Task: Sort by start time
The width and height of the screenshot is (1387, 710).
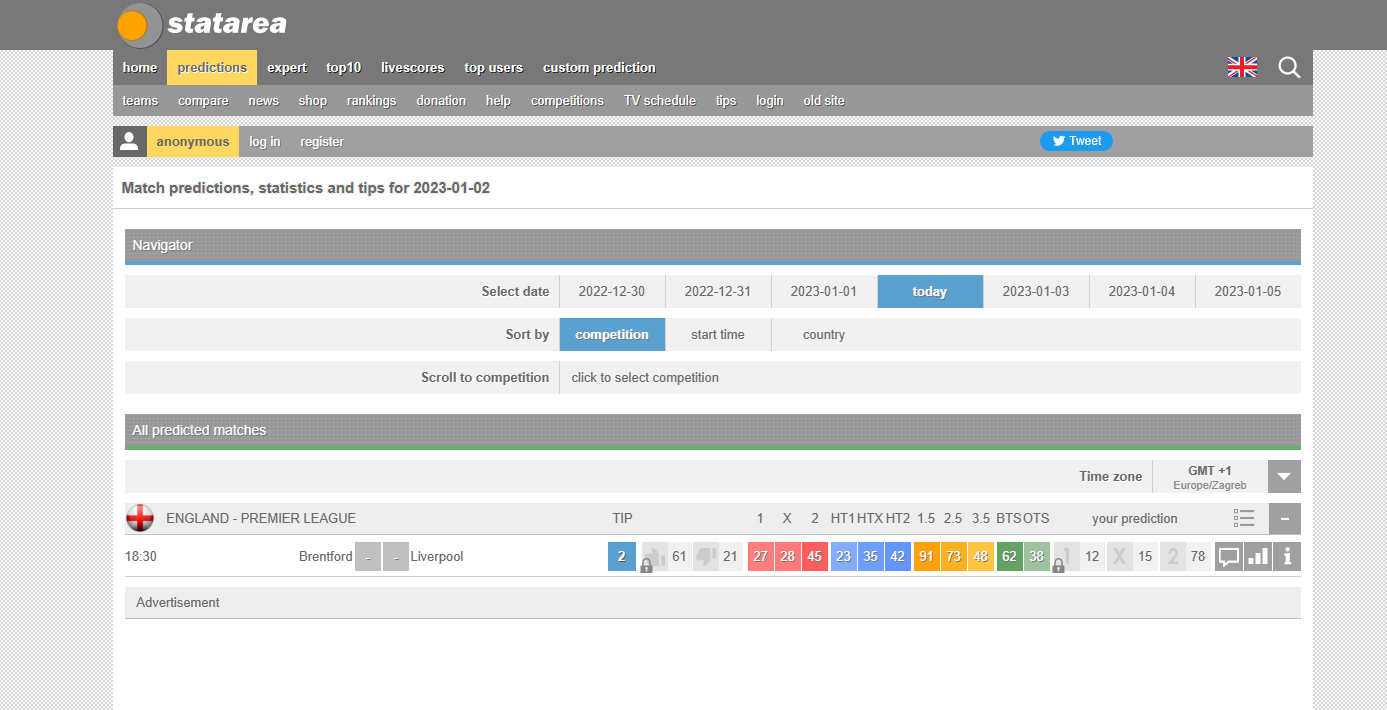Action: click(x=718, y=334)
